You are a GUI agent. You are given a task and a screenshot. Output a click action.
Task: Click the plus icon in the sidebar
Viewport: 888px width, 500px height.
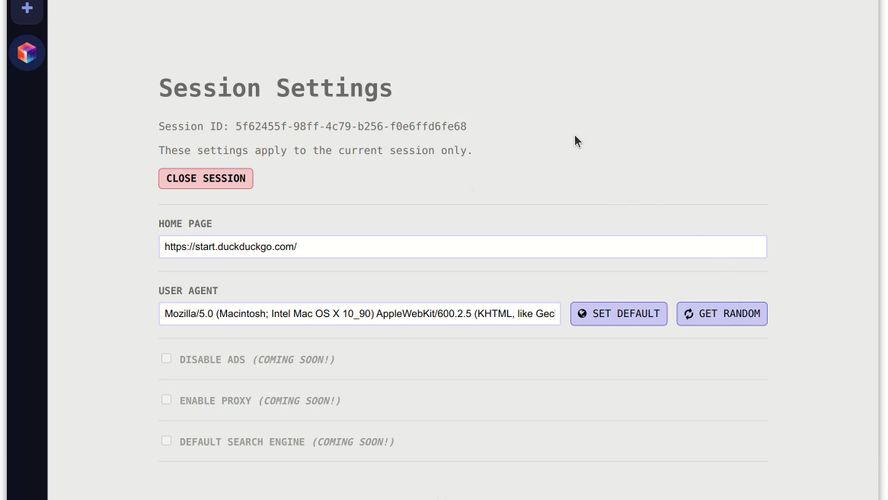pyautogui.click(x=27, y=8)
